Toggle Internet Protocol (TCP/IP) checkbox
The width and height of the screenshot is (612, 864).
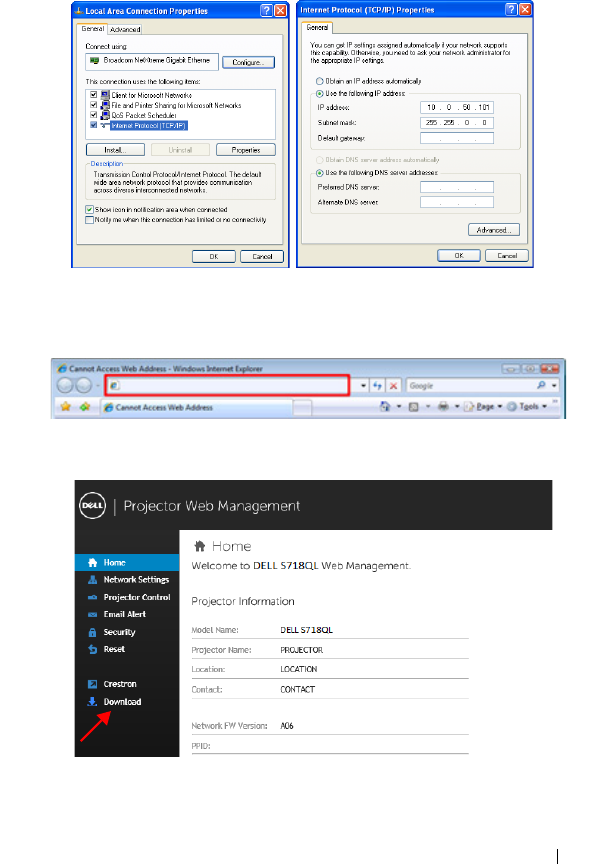pos(94,125)
